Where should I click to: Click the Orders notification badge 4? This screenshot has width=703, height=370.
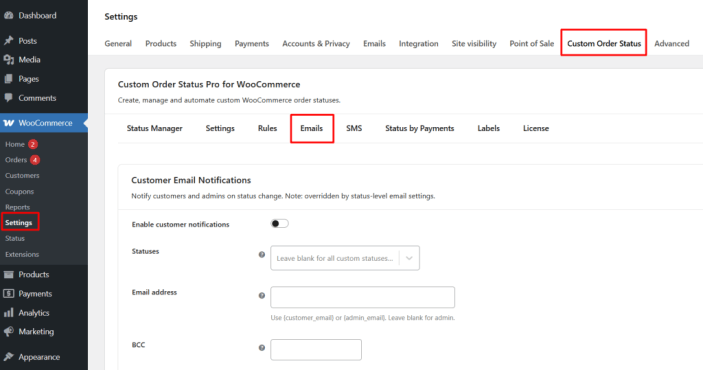pos(35,160)
